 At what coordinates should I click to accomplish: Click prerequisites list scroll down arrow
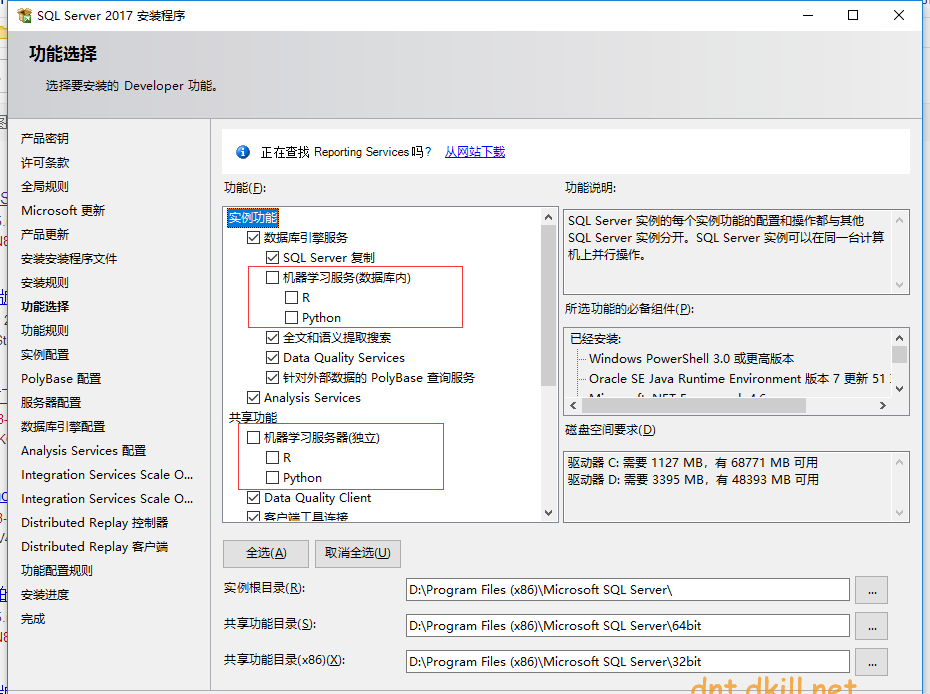(x=899, y=389)
